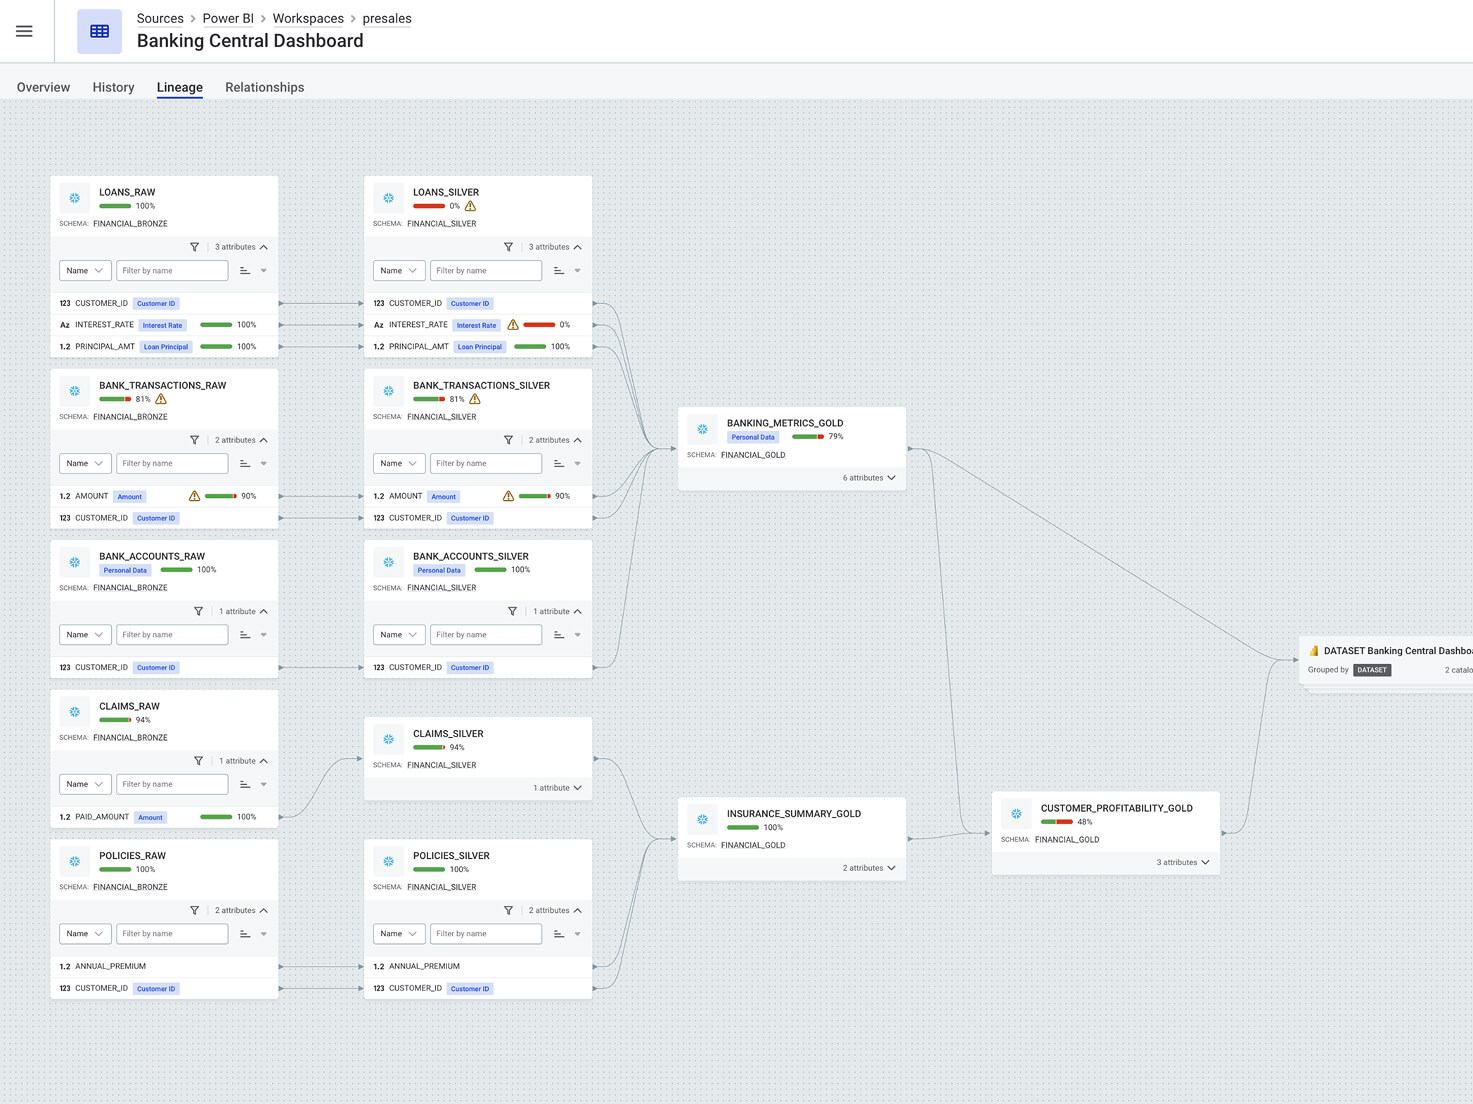The height and width of the screenshot is (1104, 1473).
Task: Click the warning triangle next to LOANS_SILVER 0% score
Action: 470,206
